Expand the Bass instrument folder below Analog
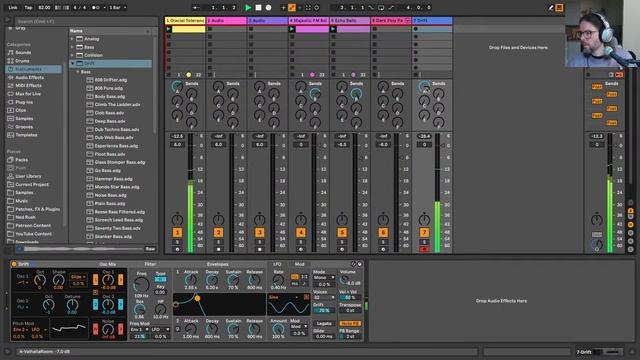 (x=72, y=47)
